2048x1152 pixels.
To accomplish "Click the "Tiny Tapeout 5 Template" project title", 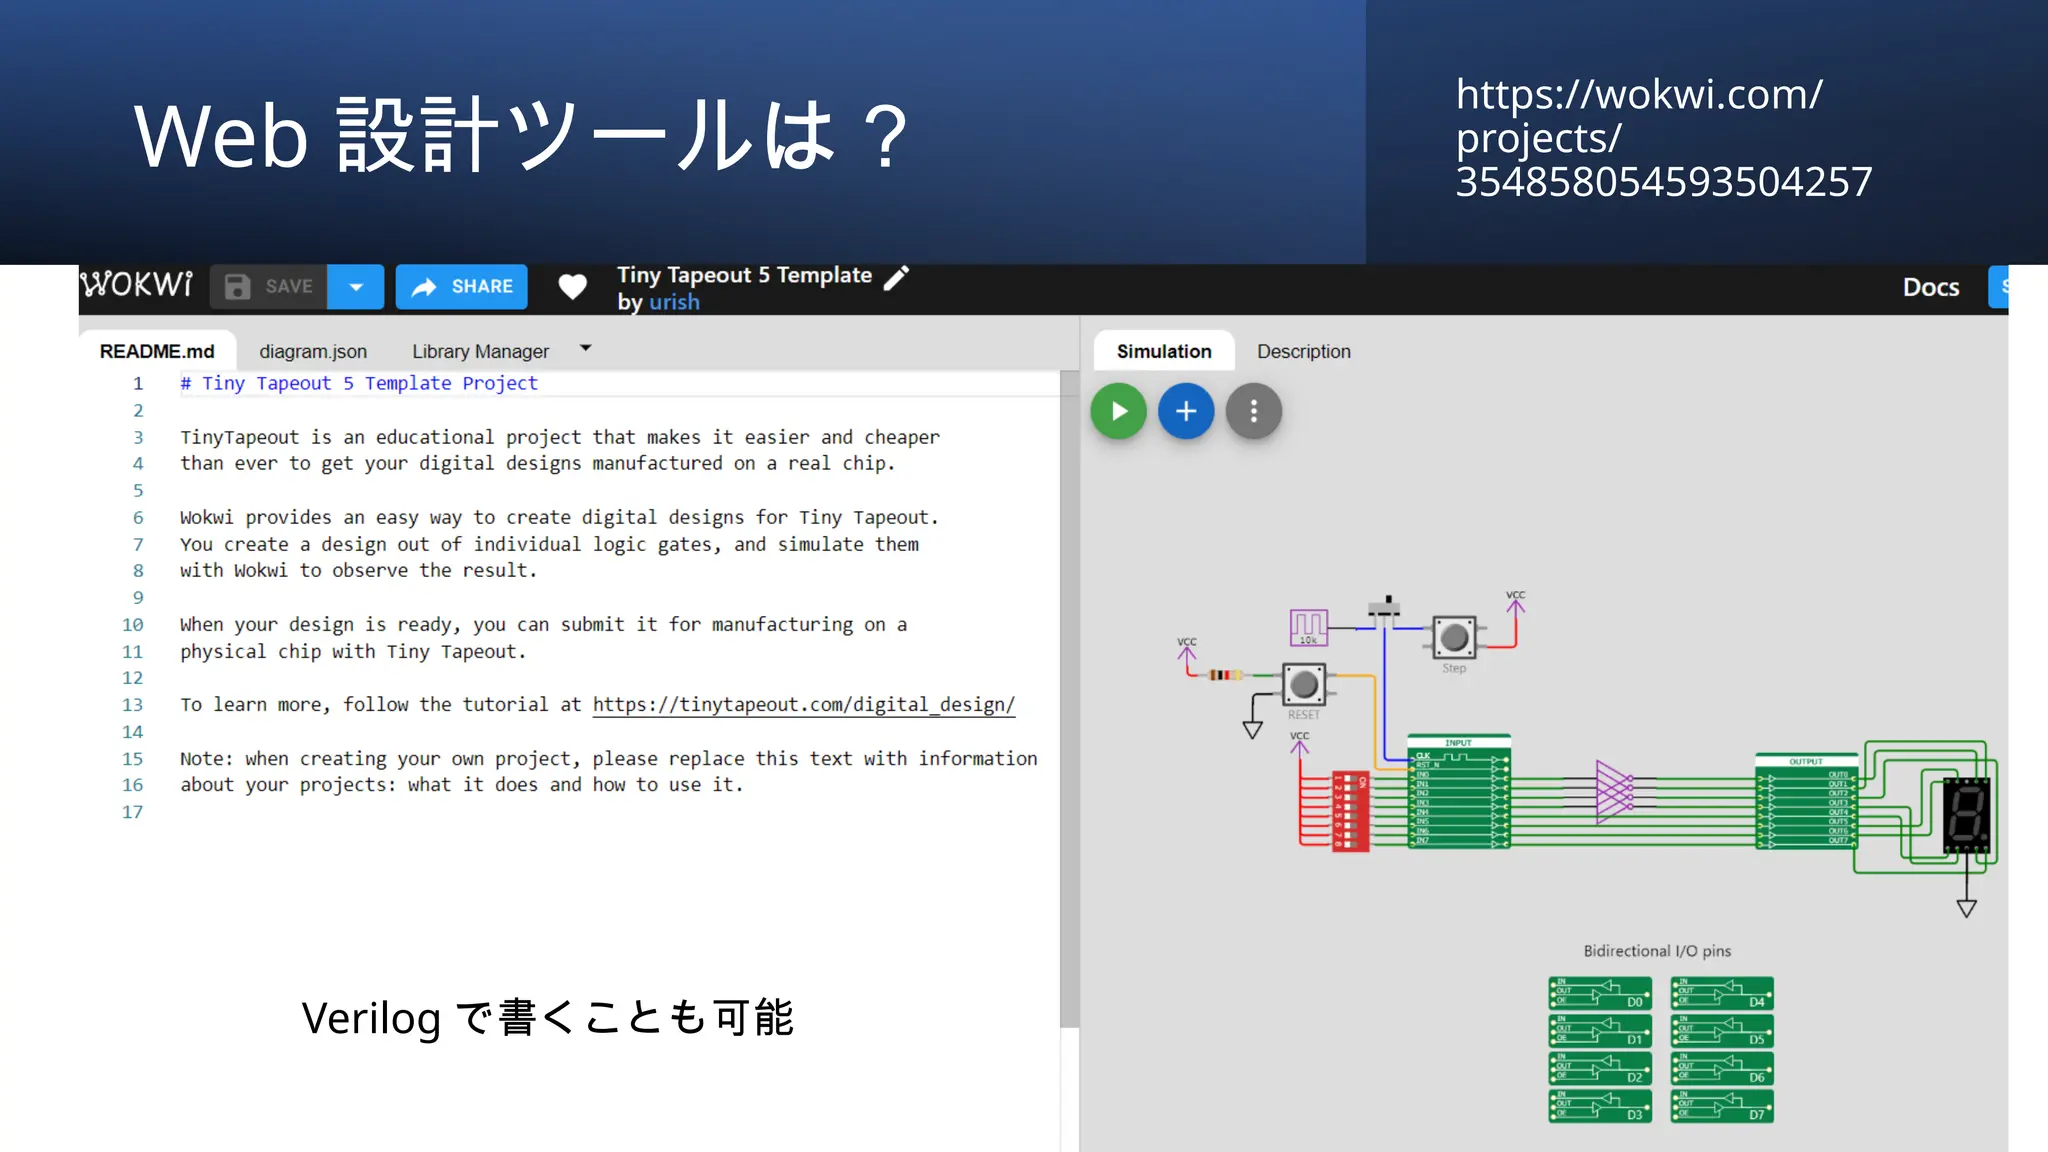I will pyautogui.click(x=744, y=275).
